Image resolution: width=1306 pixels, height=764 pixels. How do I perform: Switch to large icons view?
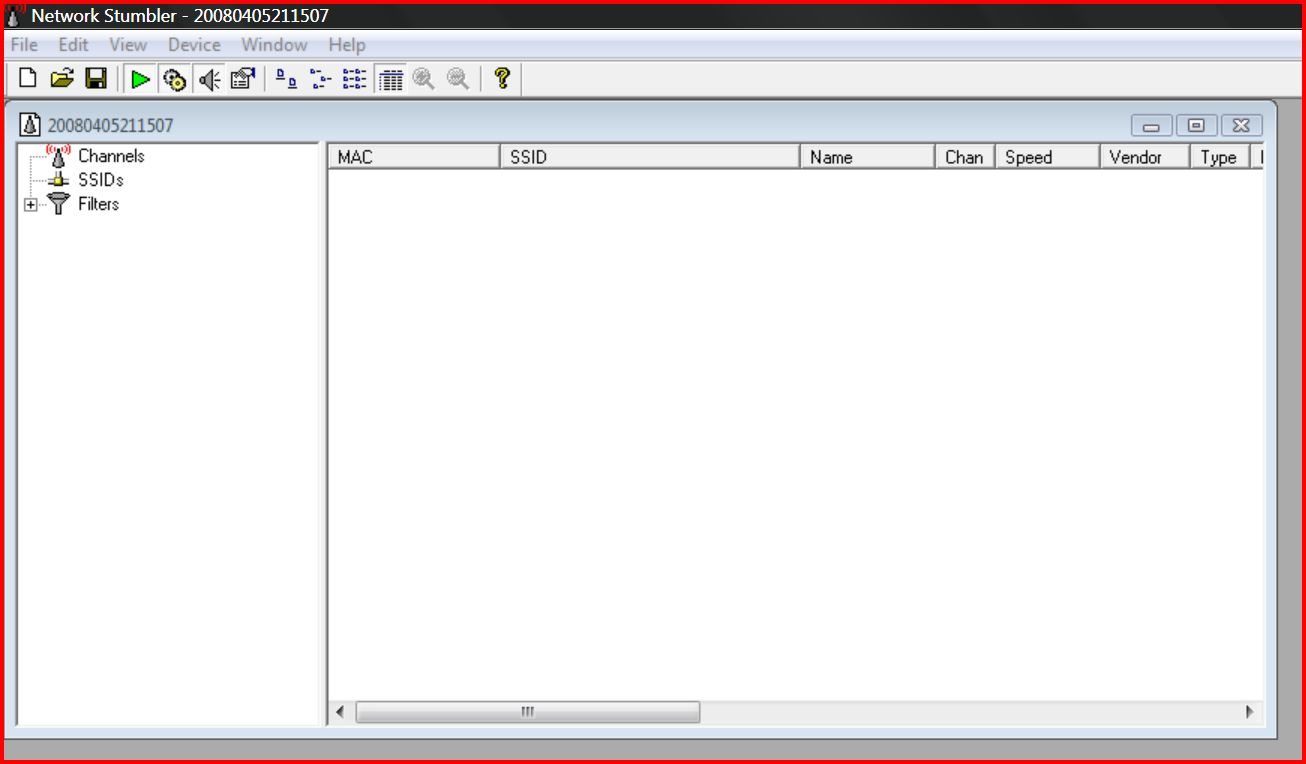[287, 79]
